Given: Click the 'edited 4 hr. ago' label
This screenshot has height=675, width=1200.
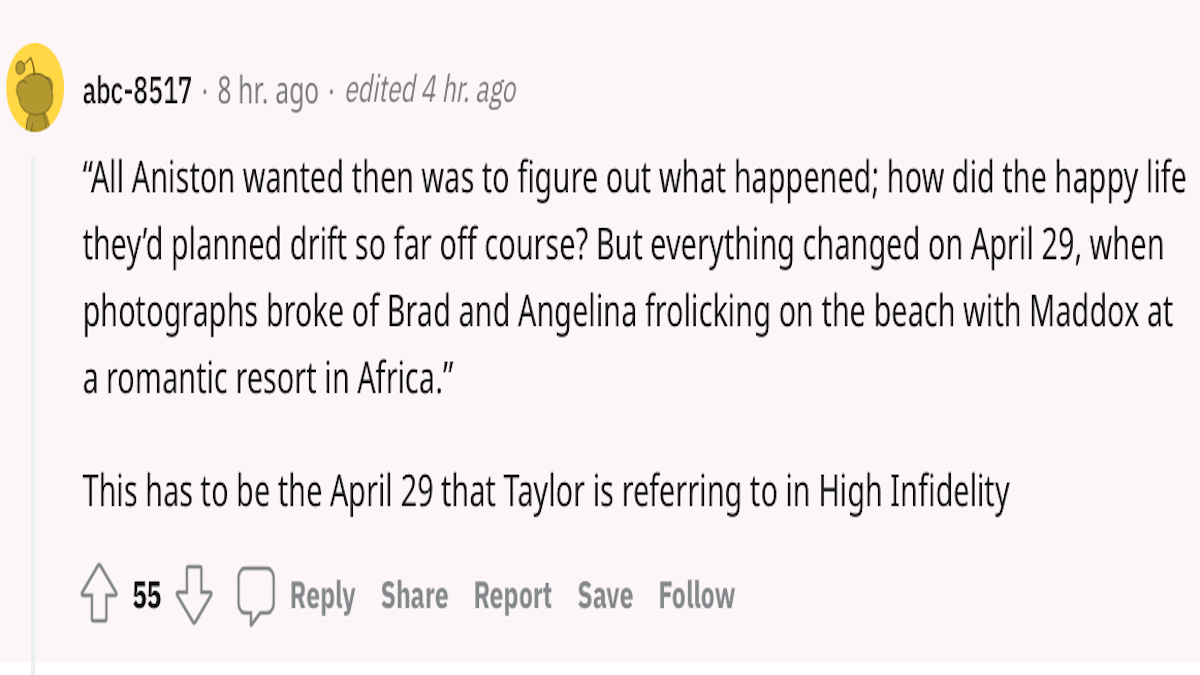Looking at the screenshot, I should 430,92.
